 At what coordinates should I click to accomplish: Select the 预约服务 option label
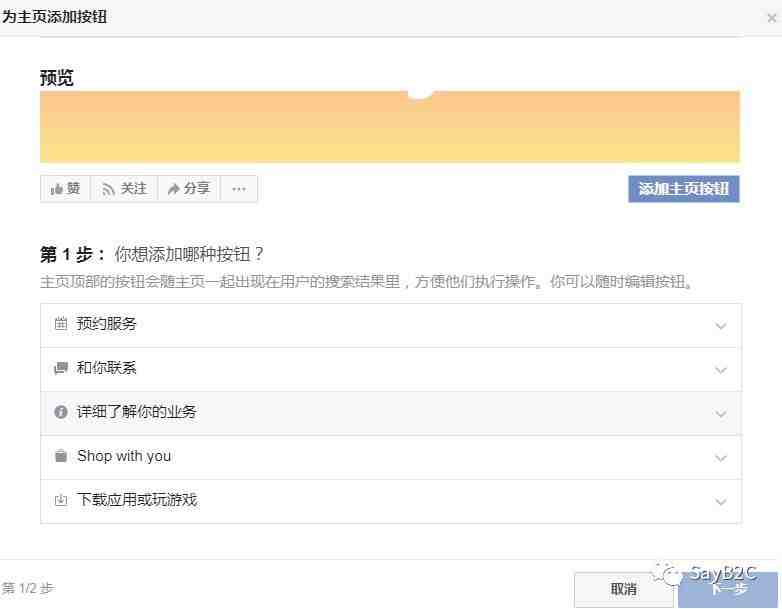pyautogui.click(x=106, y=324)
